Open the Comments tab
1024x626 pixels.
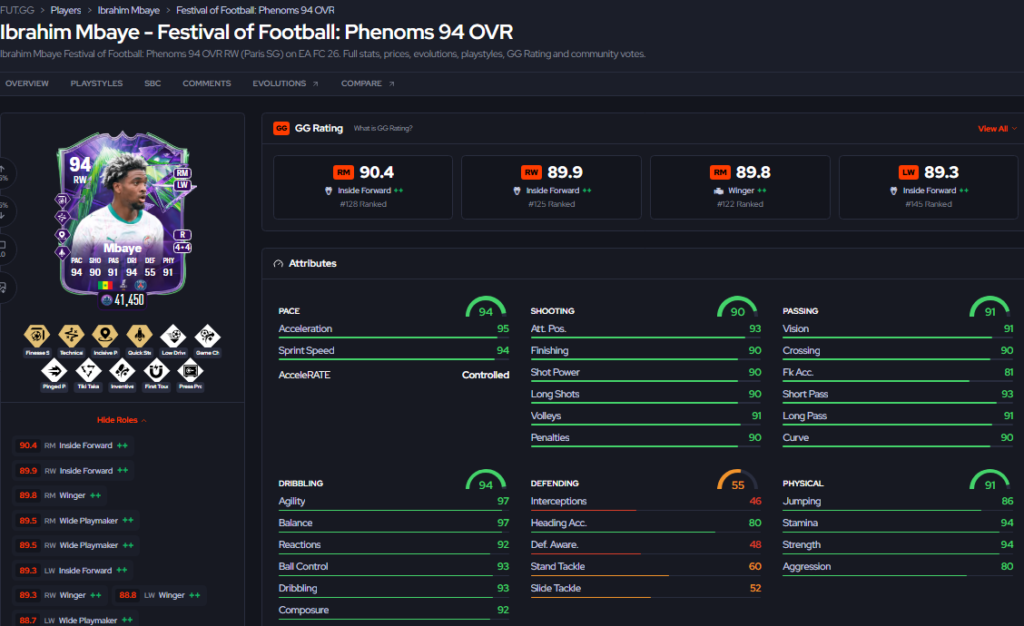pyautogui.click(x=206, y=84)
